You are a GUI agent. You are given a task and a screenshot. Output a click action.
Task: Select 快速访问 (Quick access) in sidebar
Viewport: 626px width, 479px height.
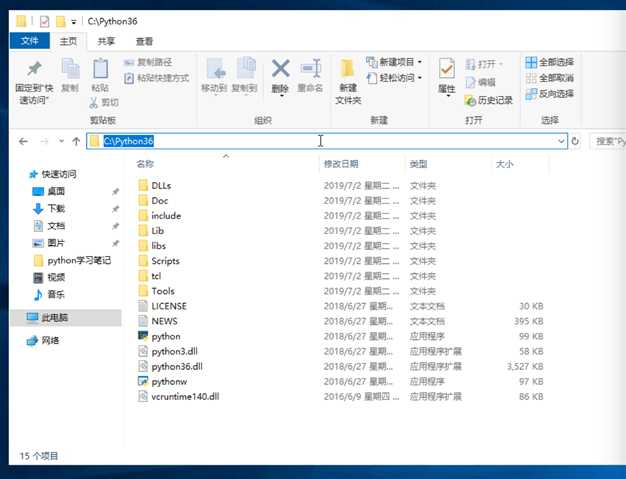[x=53, y=174]
